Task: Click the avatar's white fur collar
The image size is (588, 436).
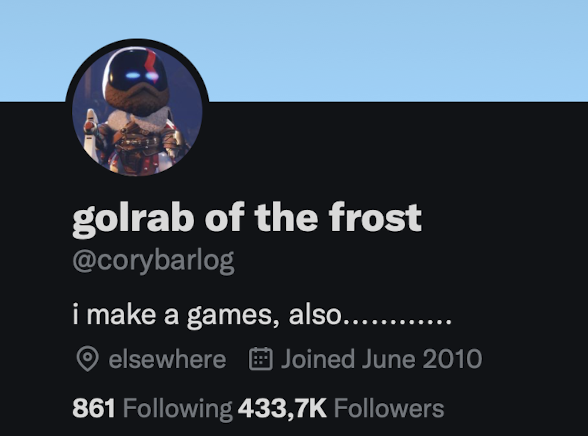Action: click(137, 120)
